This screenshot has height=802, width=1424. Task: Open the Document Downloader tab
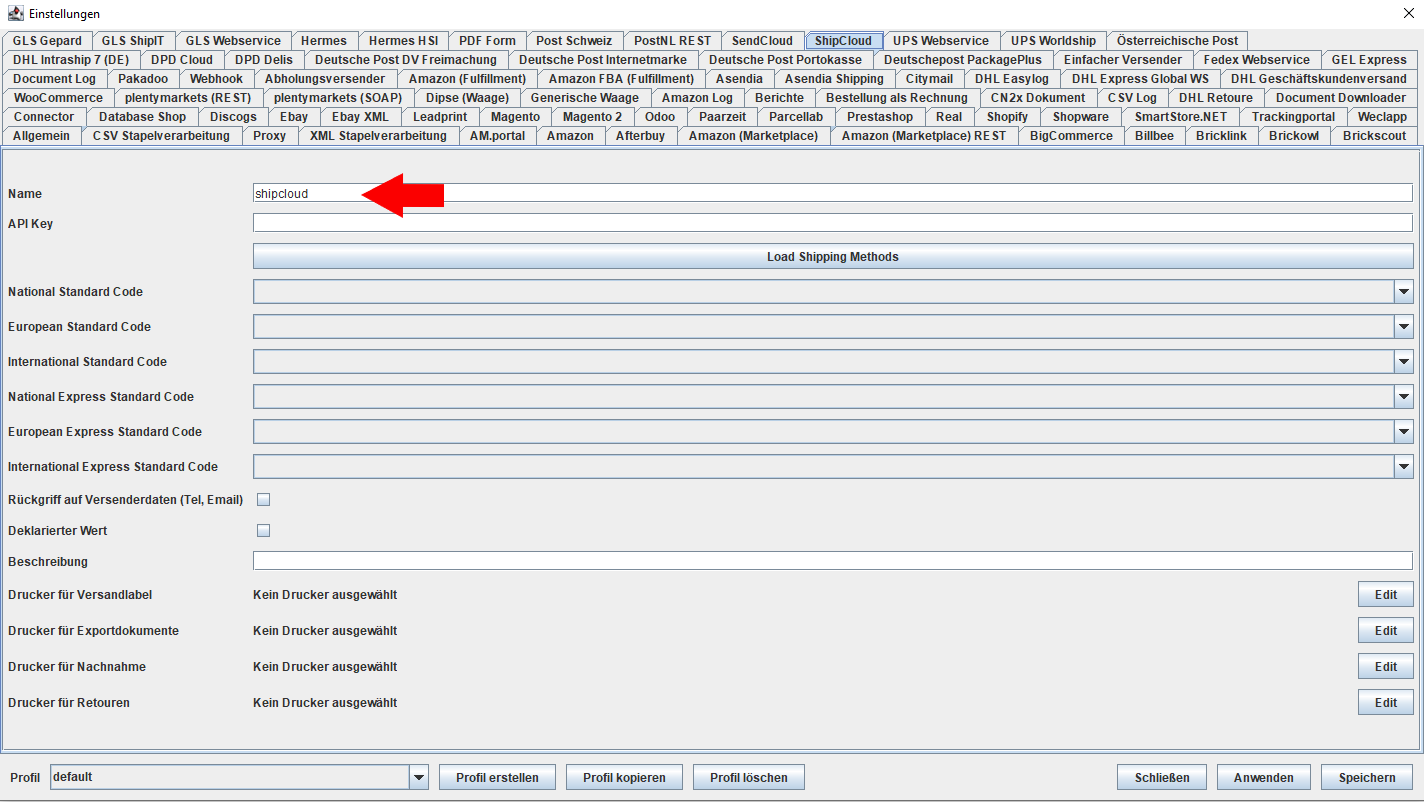click(1340, 98)
